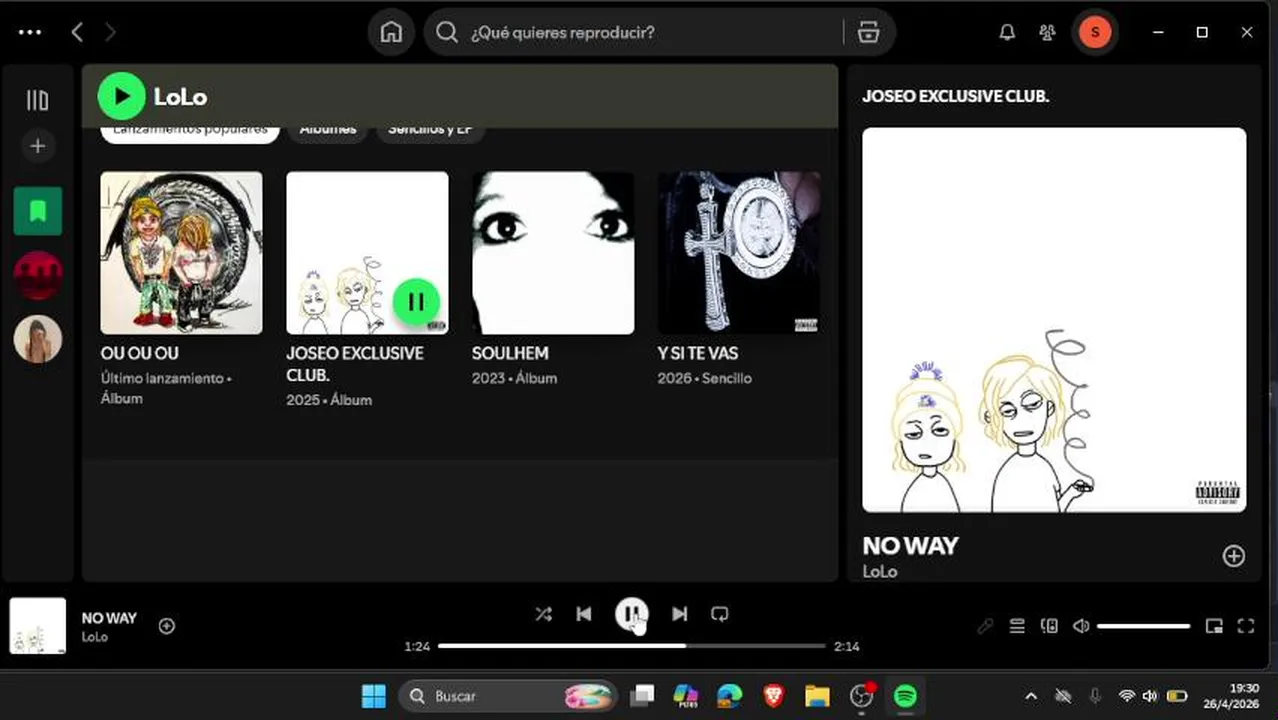The image size is (1278, 720).
Task: Open the green bookmark saved items
Action: coord(38,211)
